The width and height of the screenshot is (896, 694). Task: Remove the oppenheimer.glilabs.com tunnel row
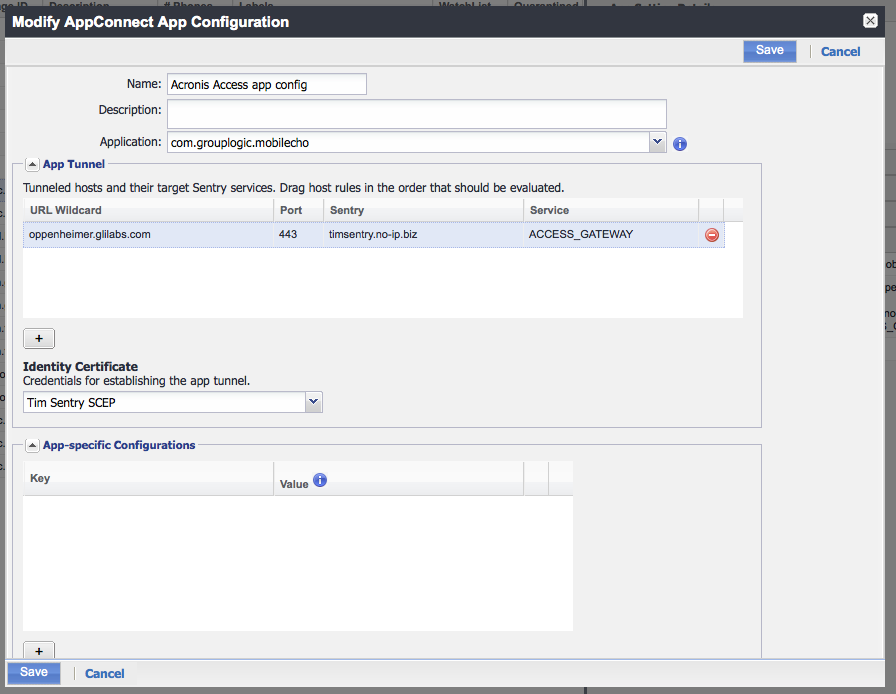tap(712, 235)
